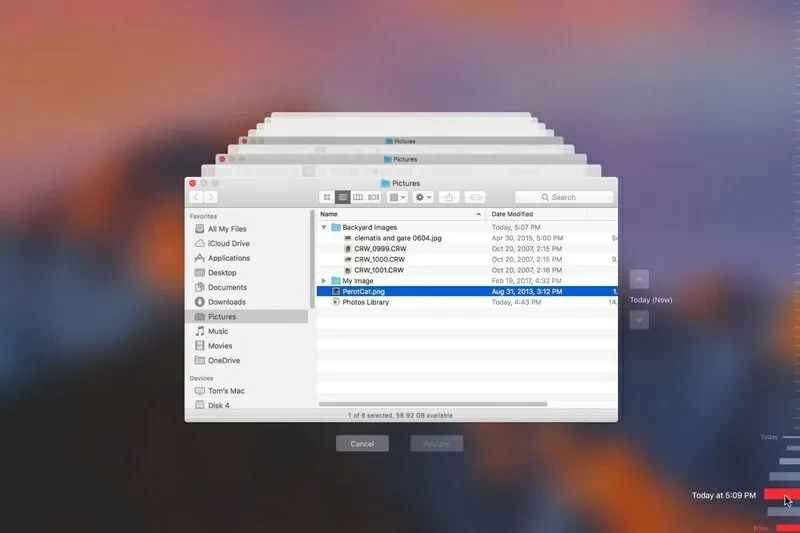Click the Today, 4:43 PM date cell
Screen dimensions: 800x533
[516, 302]
